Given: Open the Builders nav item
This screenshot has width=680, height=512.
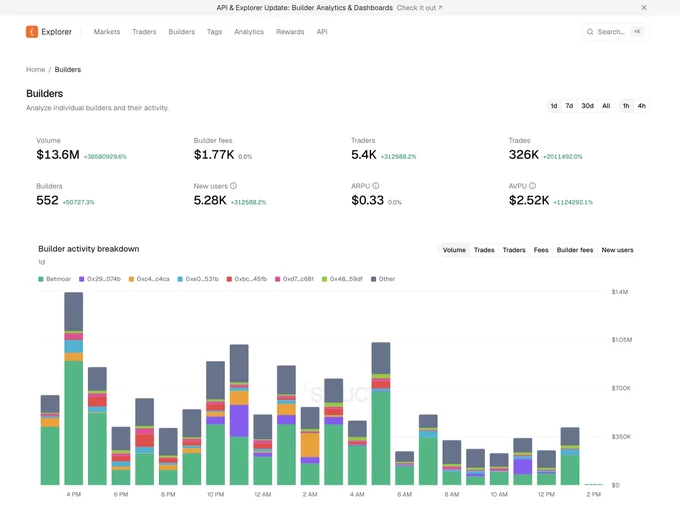Looking at the screenshot, I should [x=182, y=32].
